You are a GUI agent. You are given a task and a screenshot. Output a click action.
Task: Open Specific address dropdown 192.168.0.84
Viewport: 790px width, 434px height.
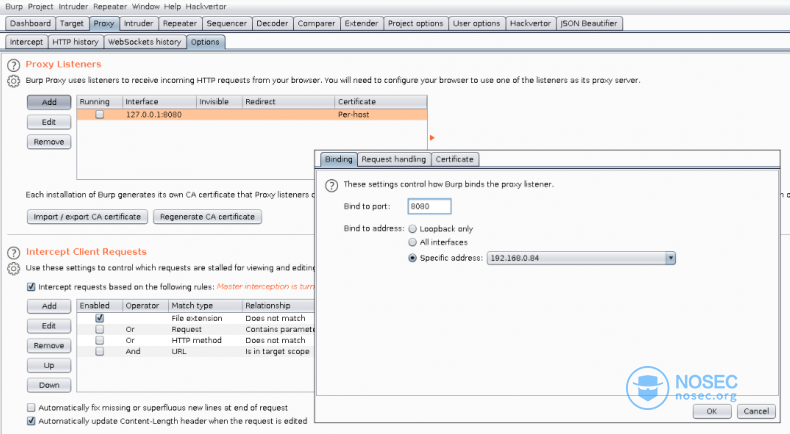pyautogui.click(x=581, y=258)
